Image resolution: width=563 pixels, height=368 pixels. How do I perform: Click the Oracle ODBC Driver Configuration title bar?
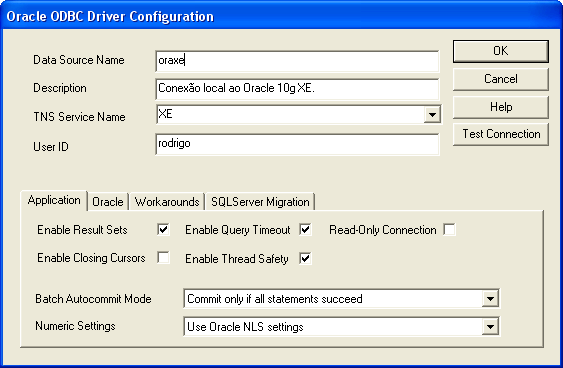point(282,16)
